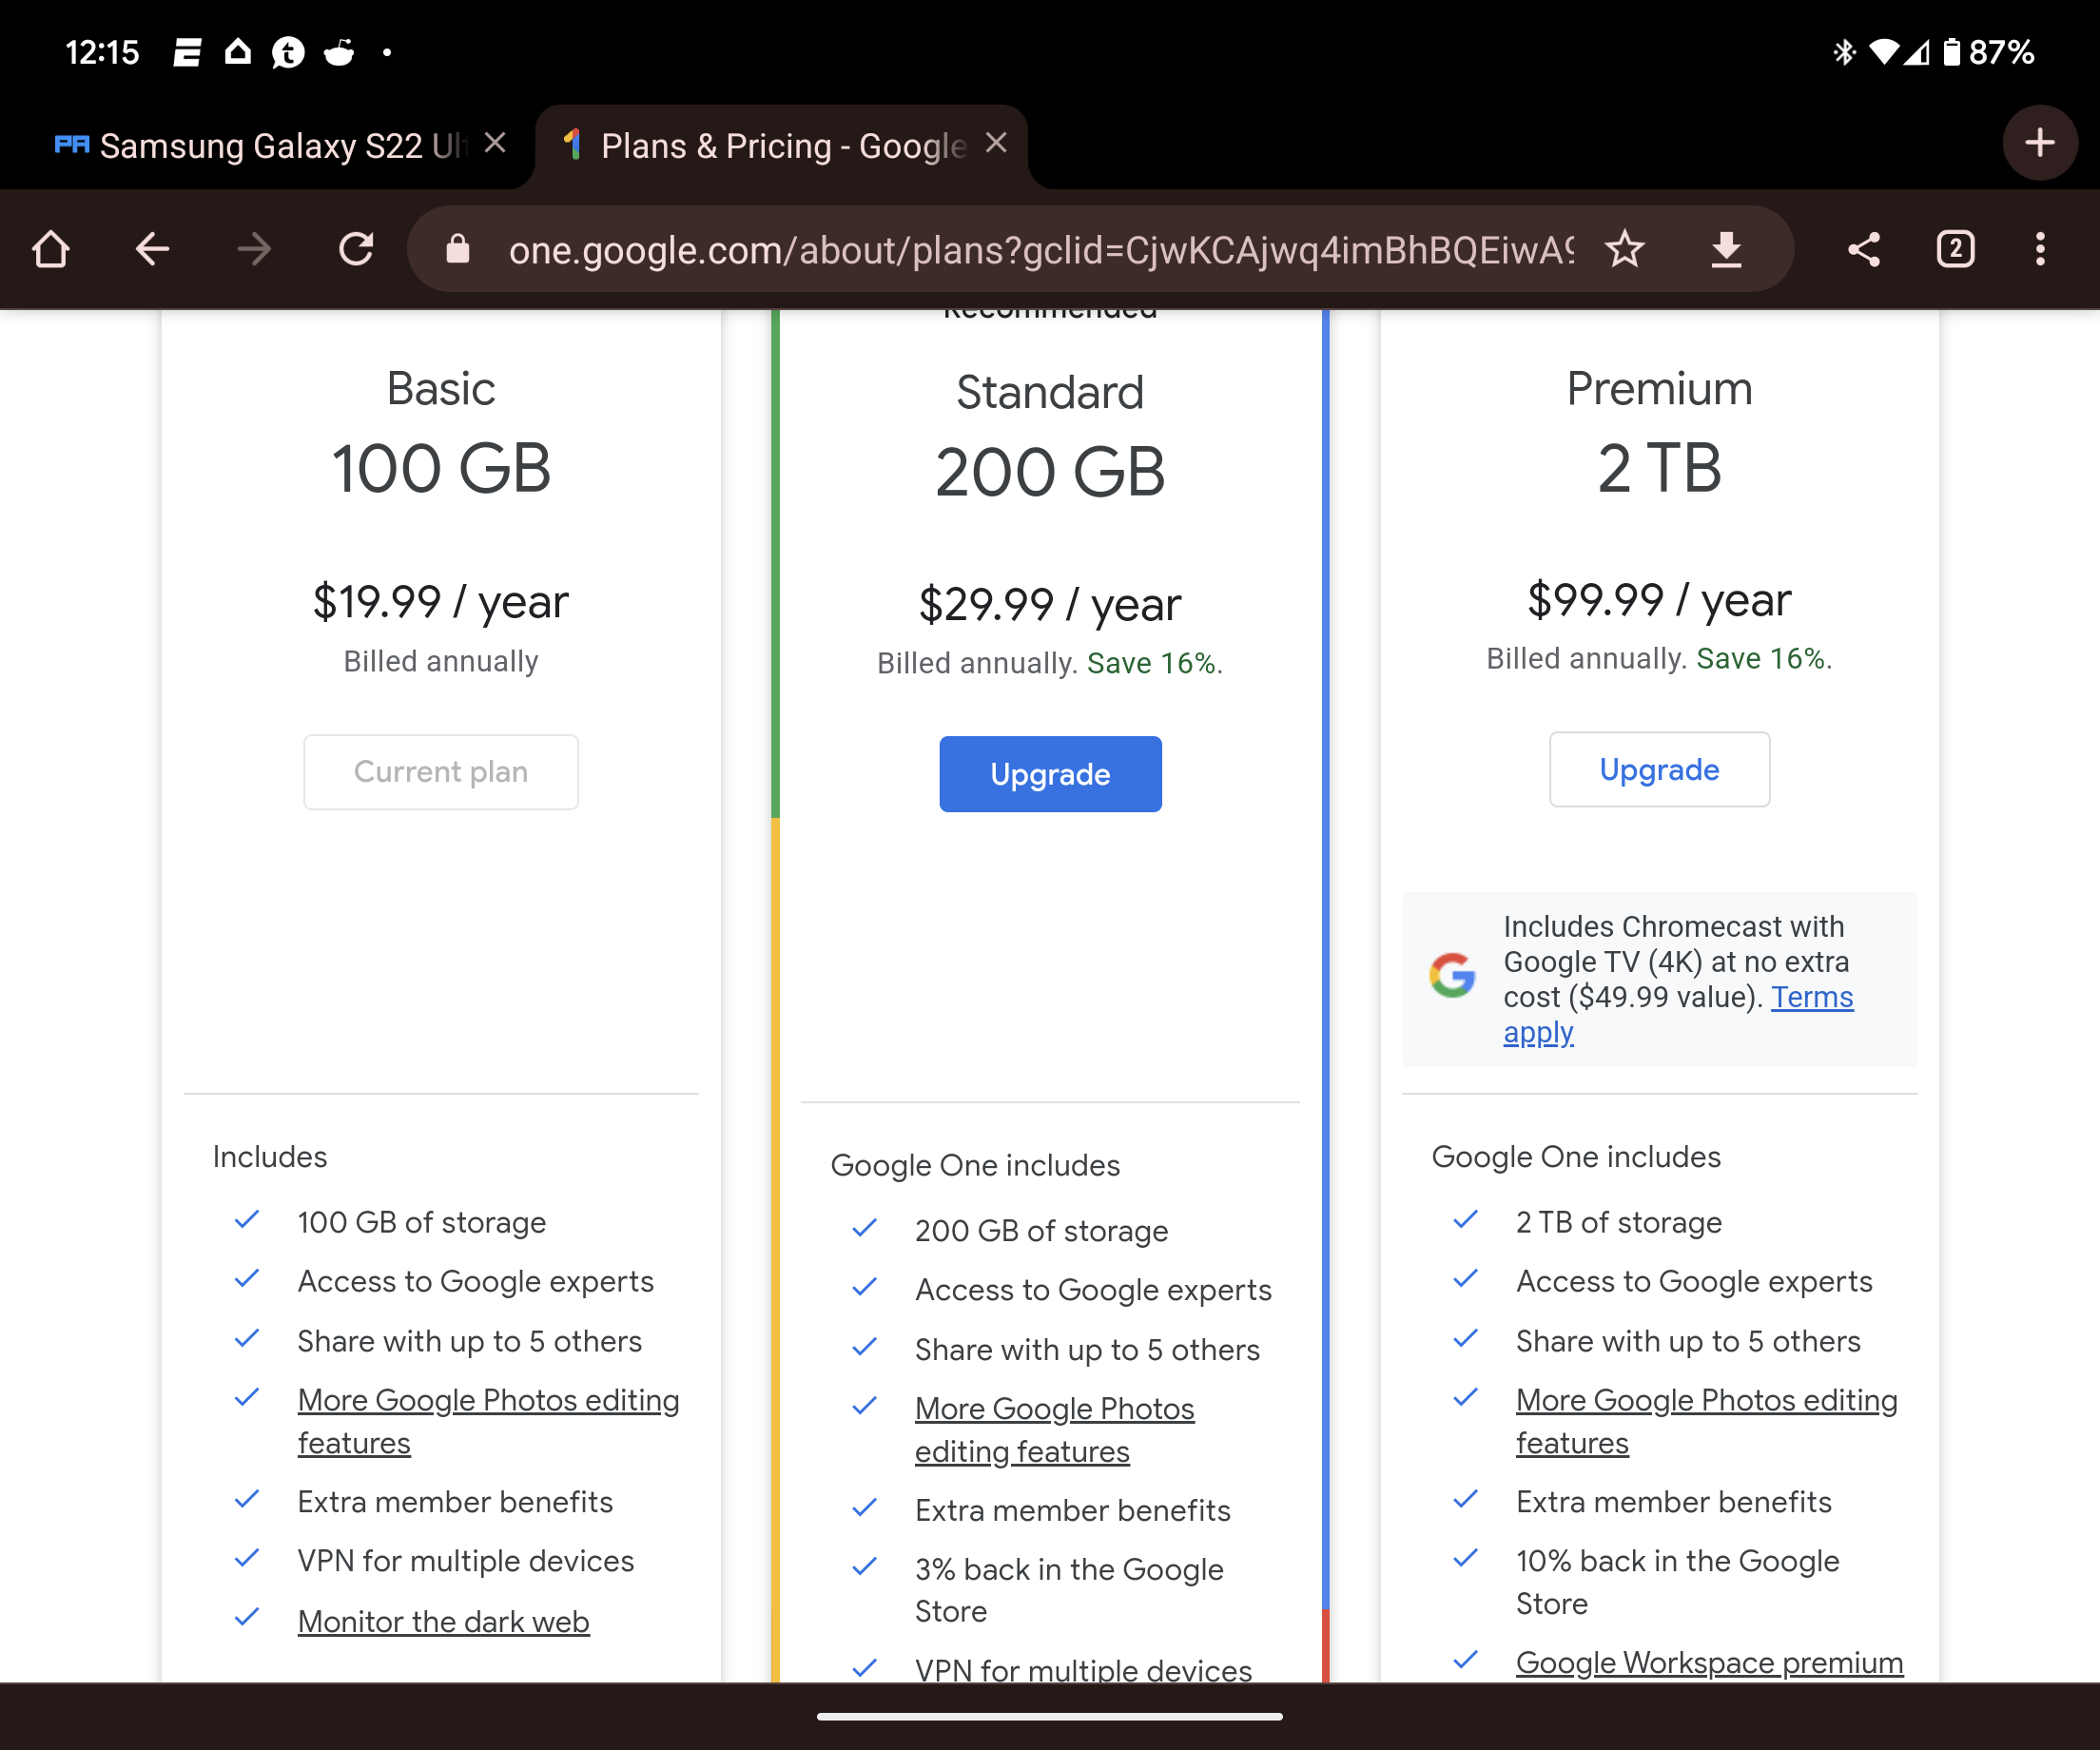
Task: Close the Samsung Galaxy S22 tab
Action: tap(495, 143)
